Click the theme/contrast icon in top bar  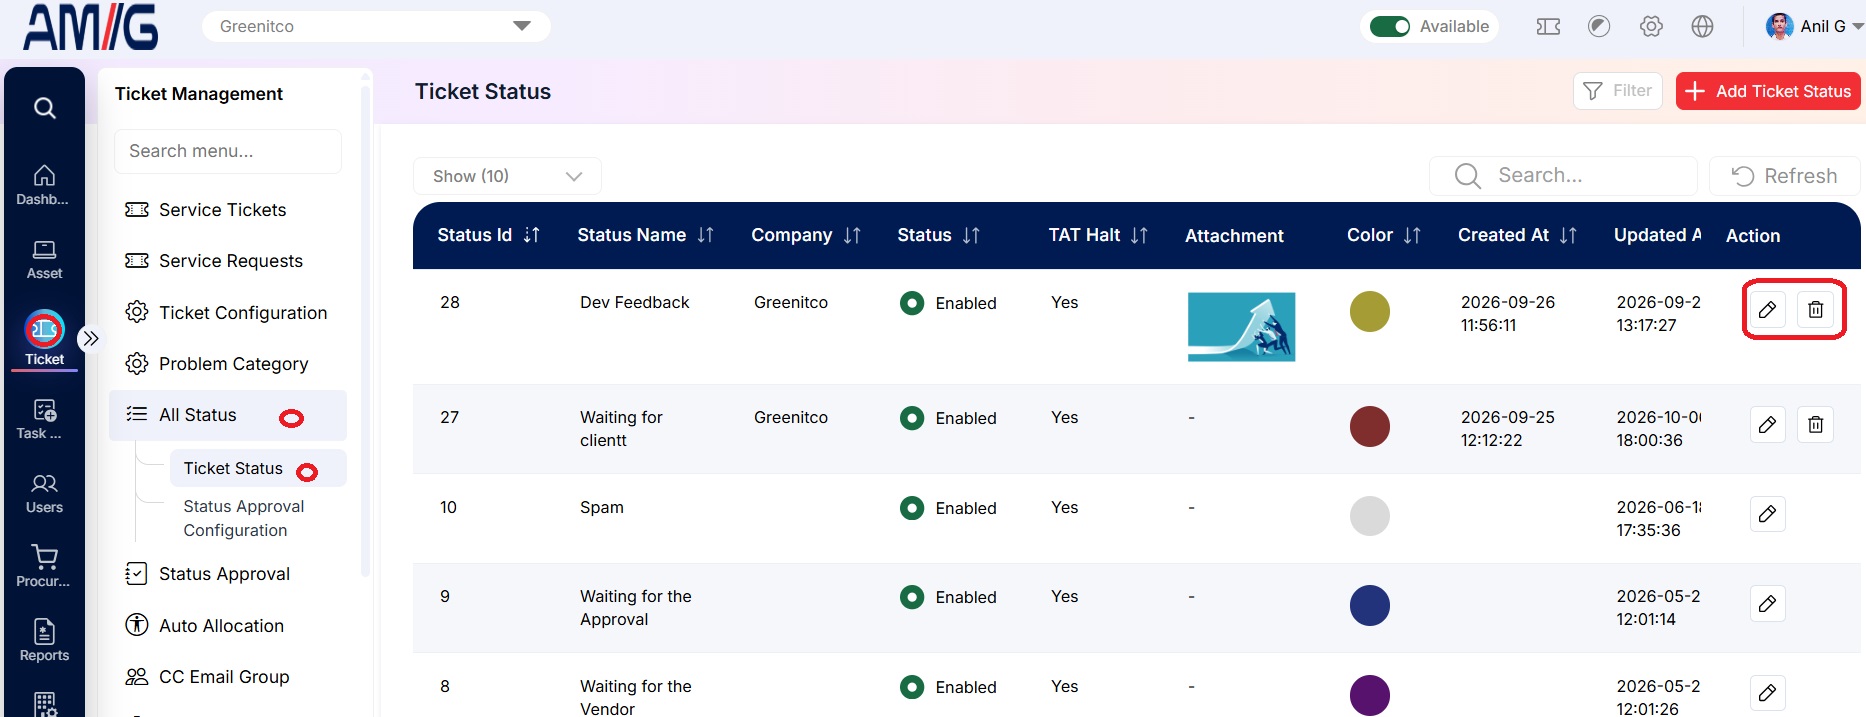1599,27
